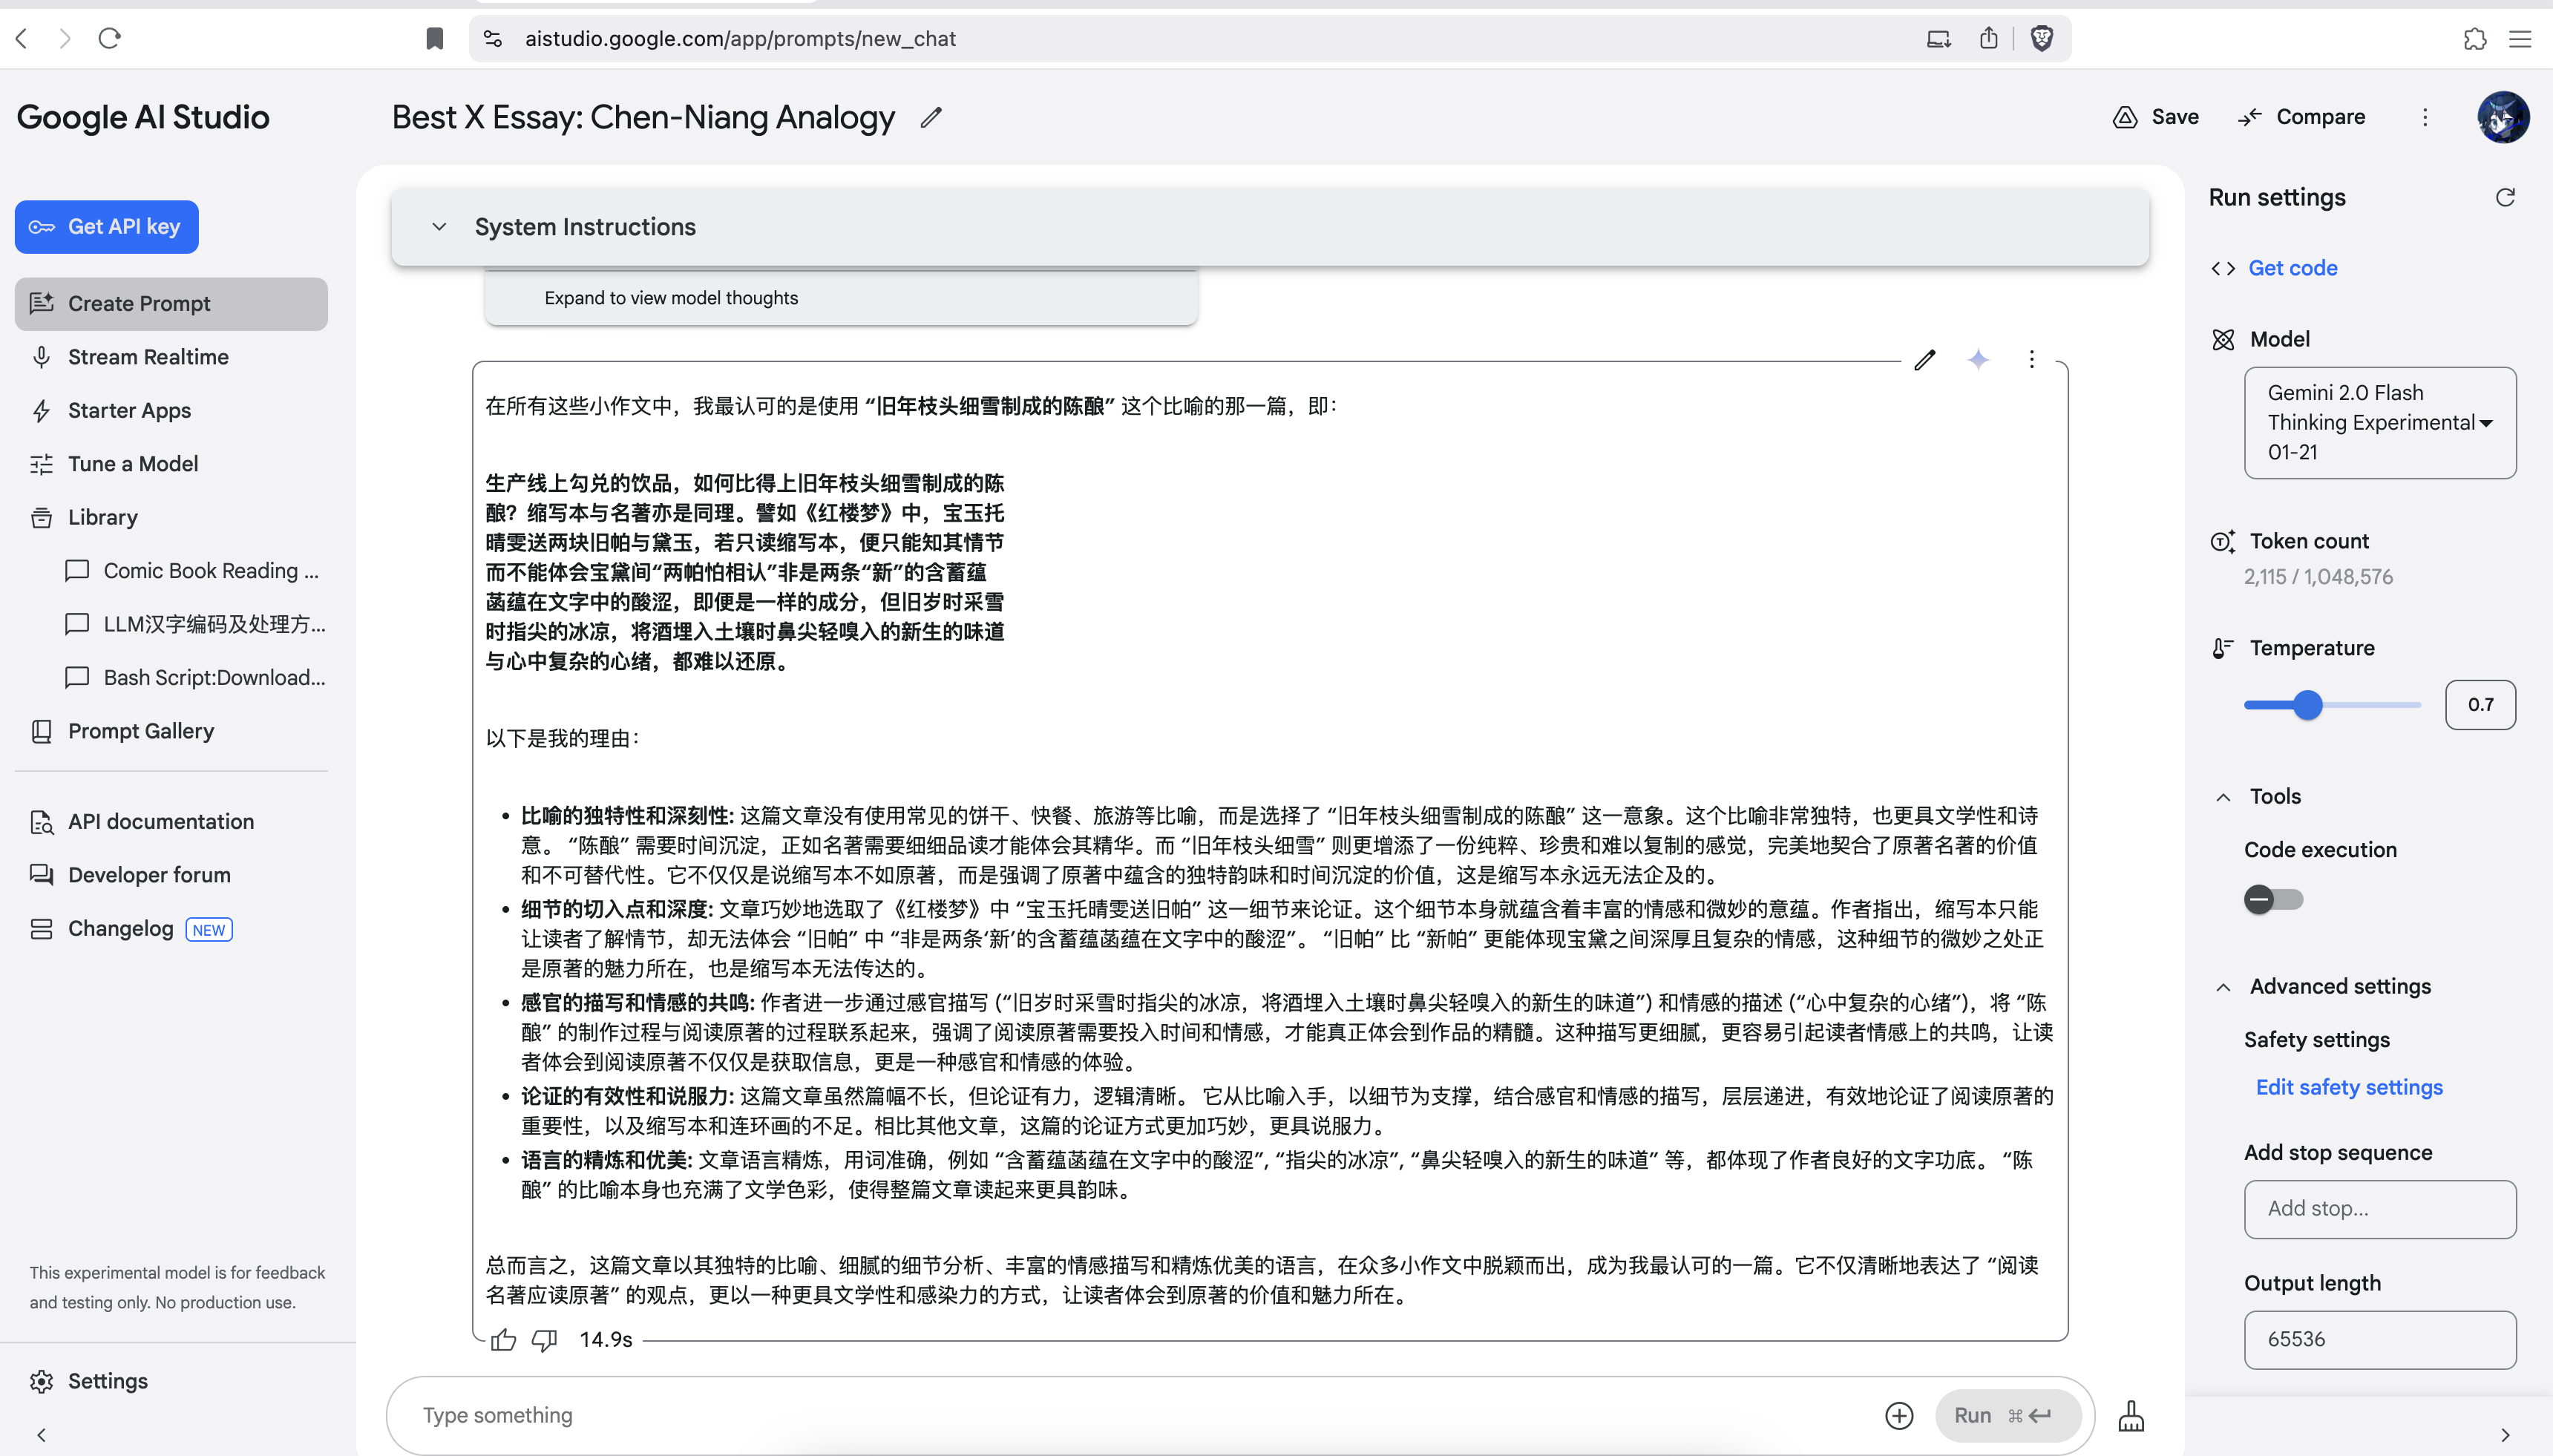Image resolution: width=2553 pixels, height=1456 pixels.
Task: Click the edit pencil icon above the response
Action: [x=1925, y=360]
